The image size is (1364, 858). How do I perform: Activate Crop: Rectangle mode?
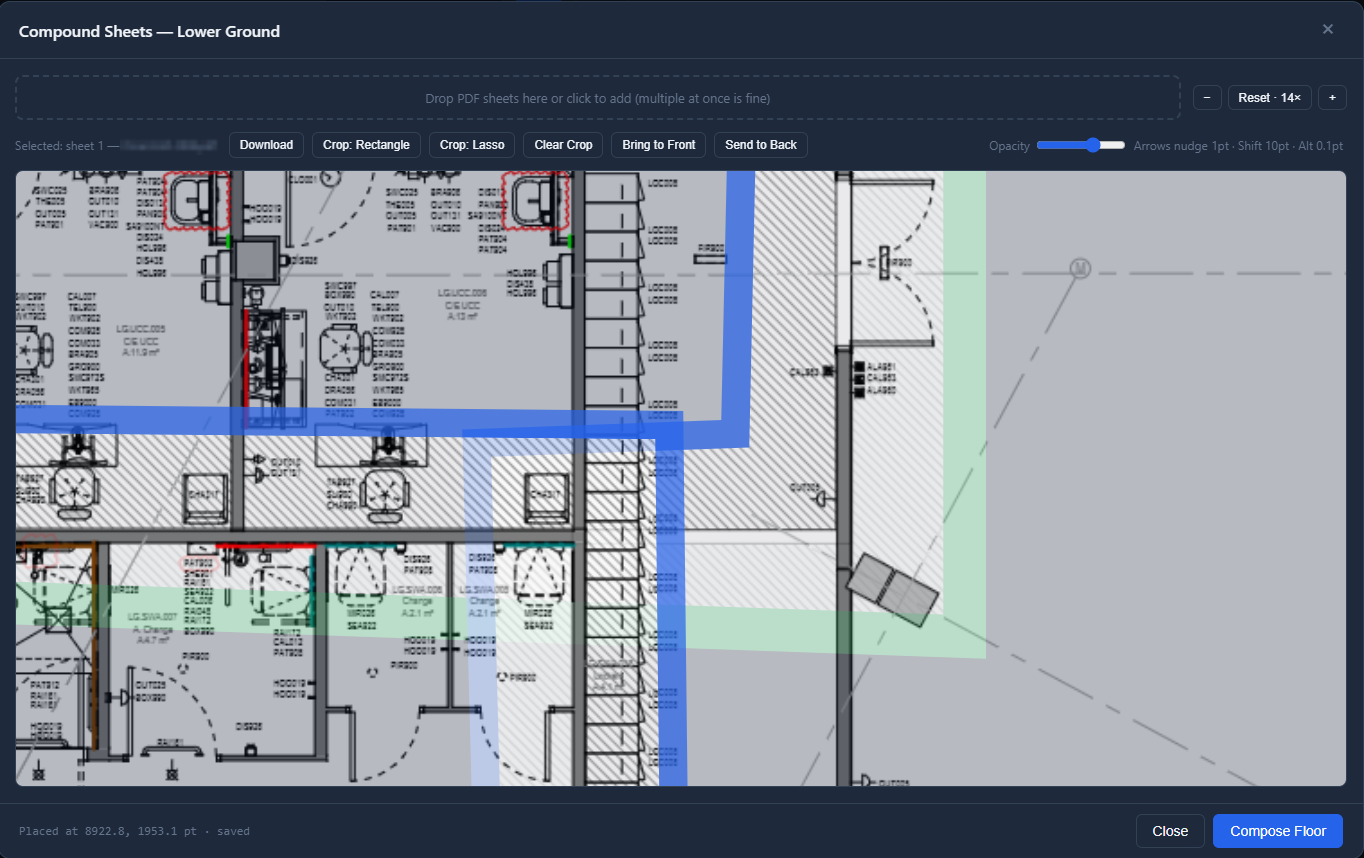click(366, 145)
